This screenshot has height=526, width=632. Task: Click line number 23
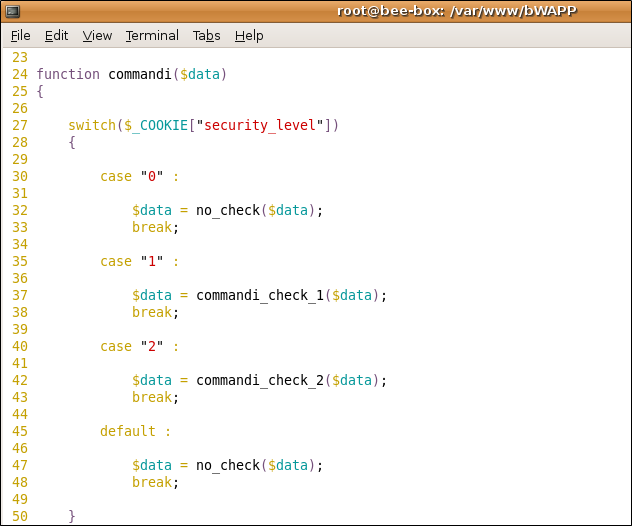coord(20,57)
